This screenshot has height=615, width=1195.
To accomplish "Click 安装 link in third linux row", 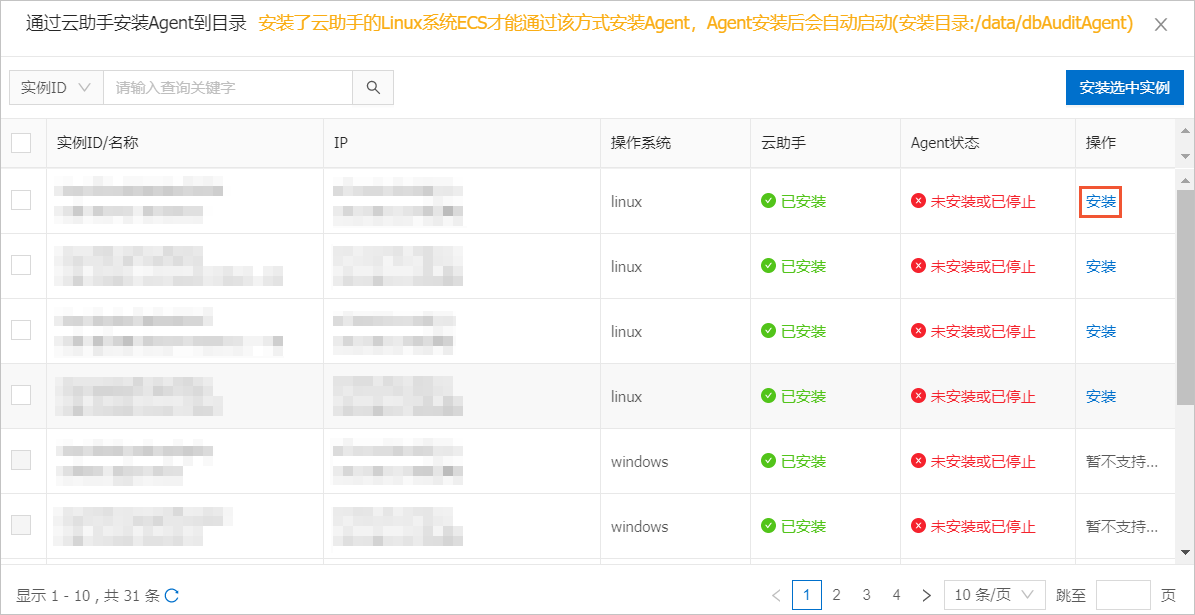I will (x=1100, y=332).
